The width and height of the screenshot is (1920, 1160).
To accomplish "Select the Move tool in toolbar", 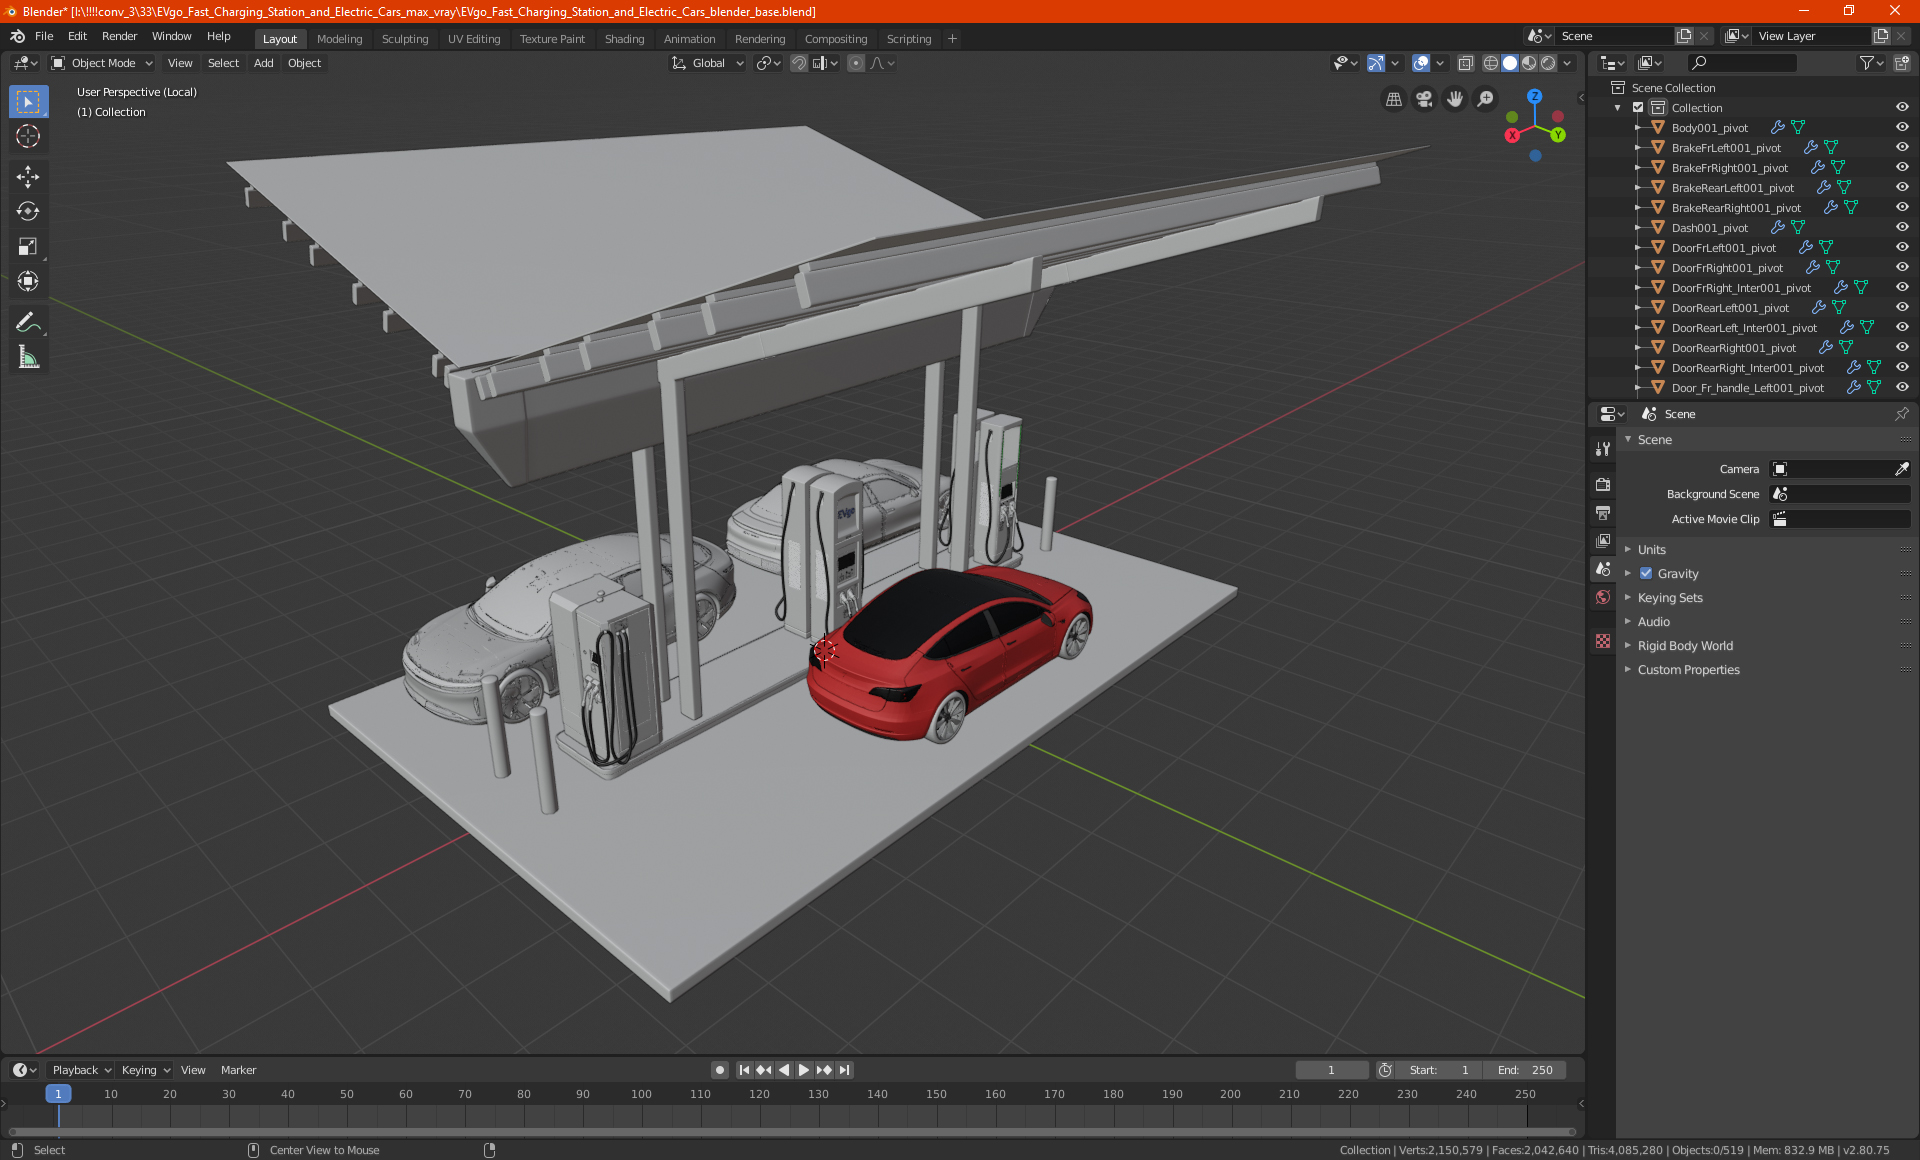I will 28,177.
